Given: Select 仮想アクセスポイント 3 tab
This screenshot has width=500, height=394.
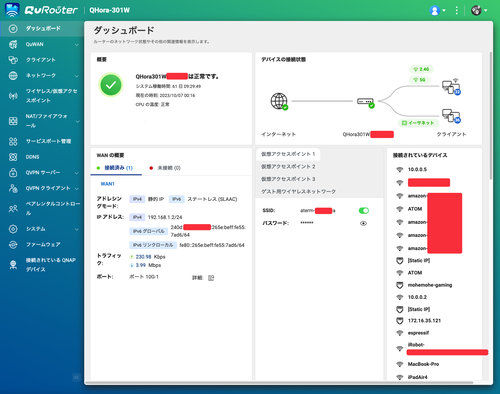Looking at the screenshot, I should pos(288,179).
